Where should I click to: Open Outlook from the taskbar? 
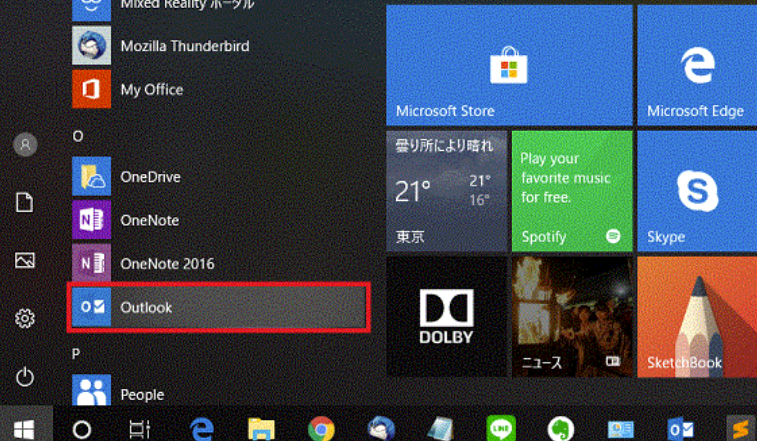point(680,429)
